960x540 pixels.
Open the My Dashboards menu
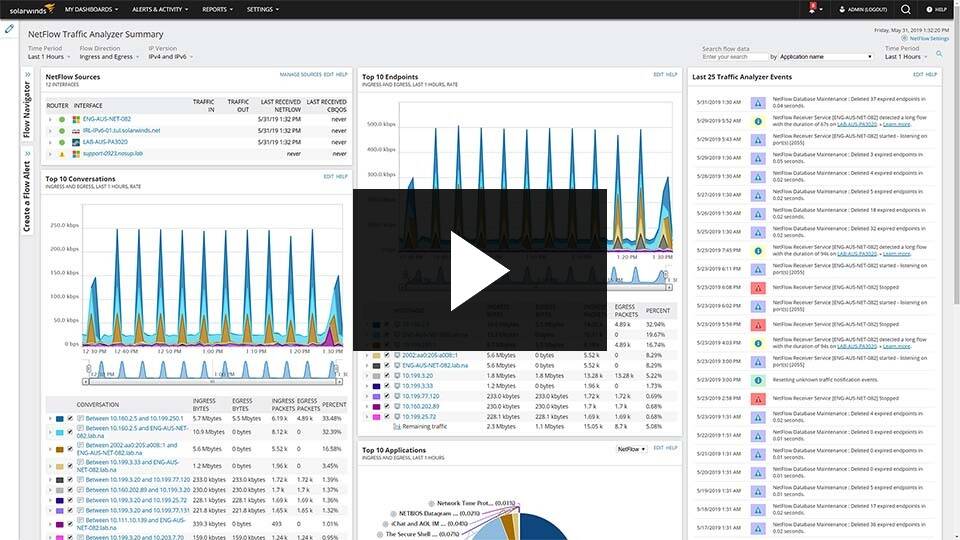[91, 9]
